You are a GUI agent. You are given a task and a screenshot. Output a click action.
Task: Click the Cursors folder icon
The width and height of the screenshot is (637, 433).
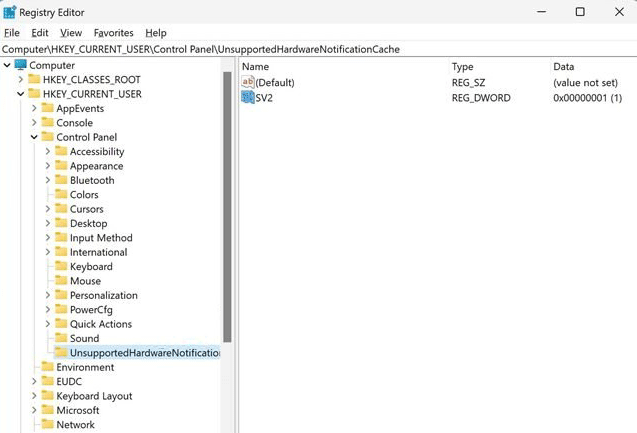click(61, 209)
